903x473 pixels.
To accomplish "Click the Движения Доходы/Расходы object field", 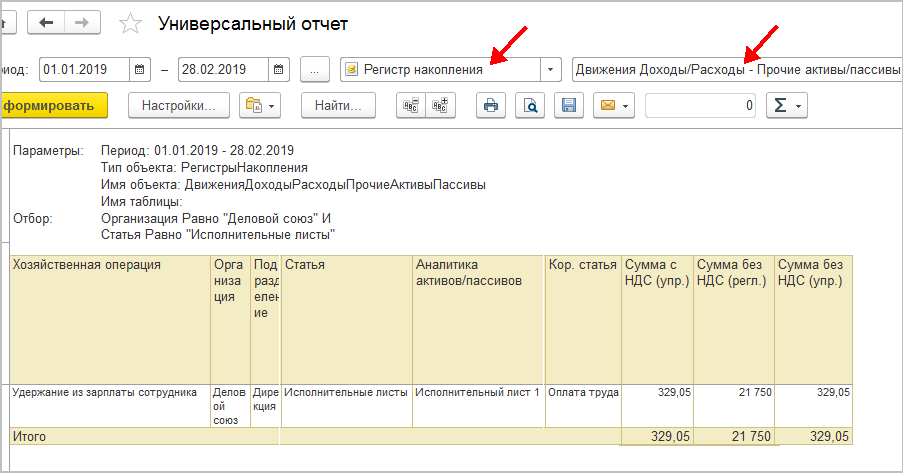I will (x=737, y=70).
